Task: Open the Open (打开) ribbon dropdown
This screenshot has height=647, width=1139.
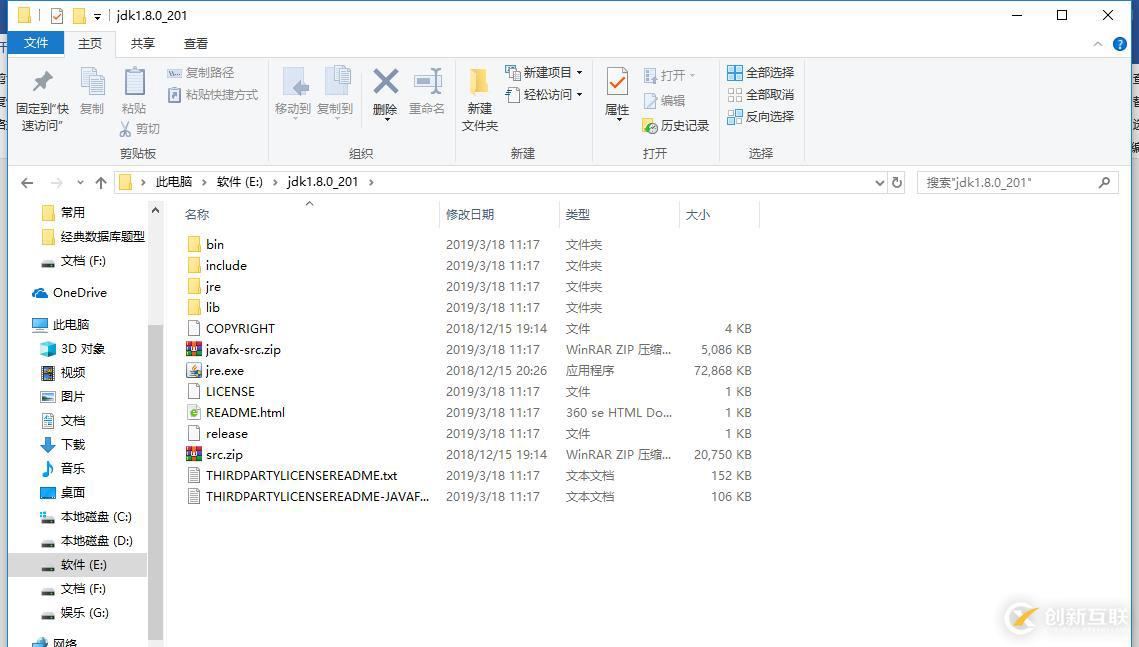Action: pyautogui.click(x=669, y=76)
